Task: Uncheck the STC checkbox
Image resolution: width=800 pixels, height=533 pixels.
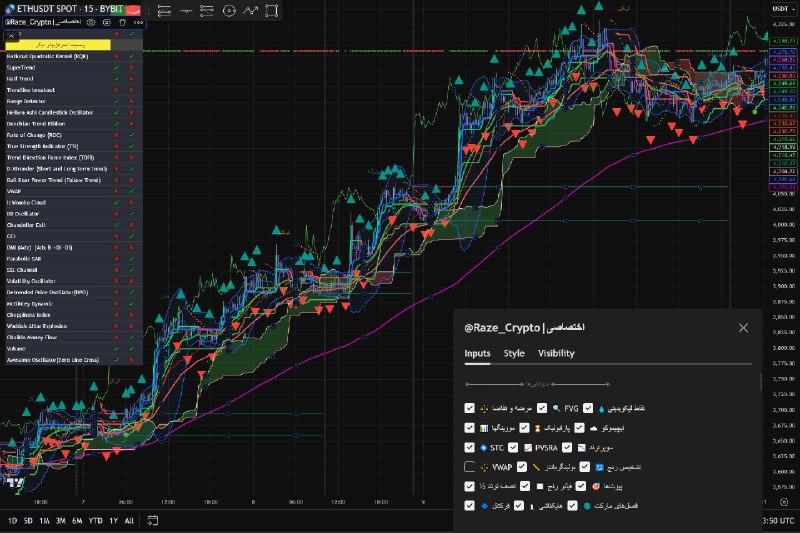Action: [x=470, y=447]
